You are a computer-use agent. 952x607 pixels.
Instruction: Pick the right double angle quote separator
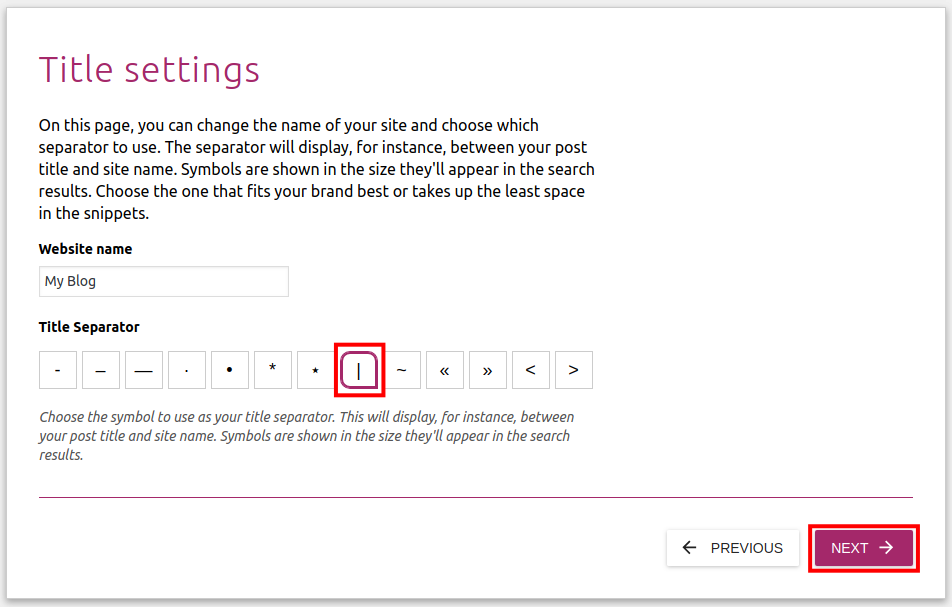[488, 370]
